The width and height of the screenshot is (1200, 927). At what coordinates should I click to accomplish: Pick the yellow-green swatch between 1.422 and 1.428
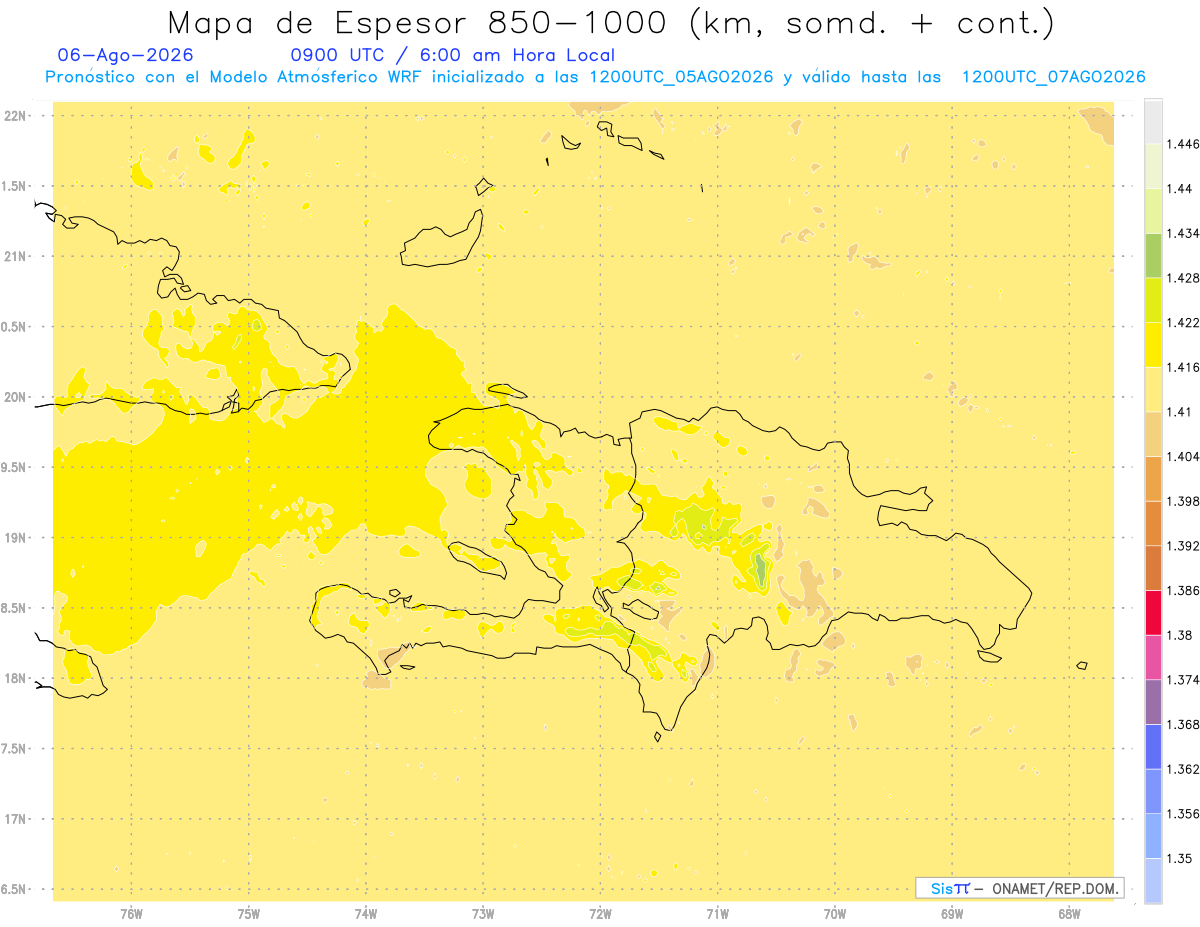[x=1153, y=300]
